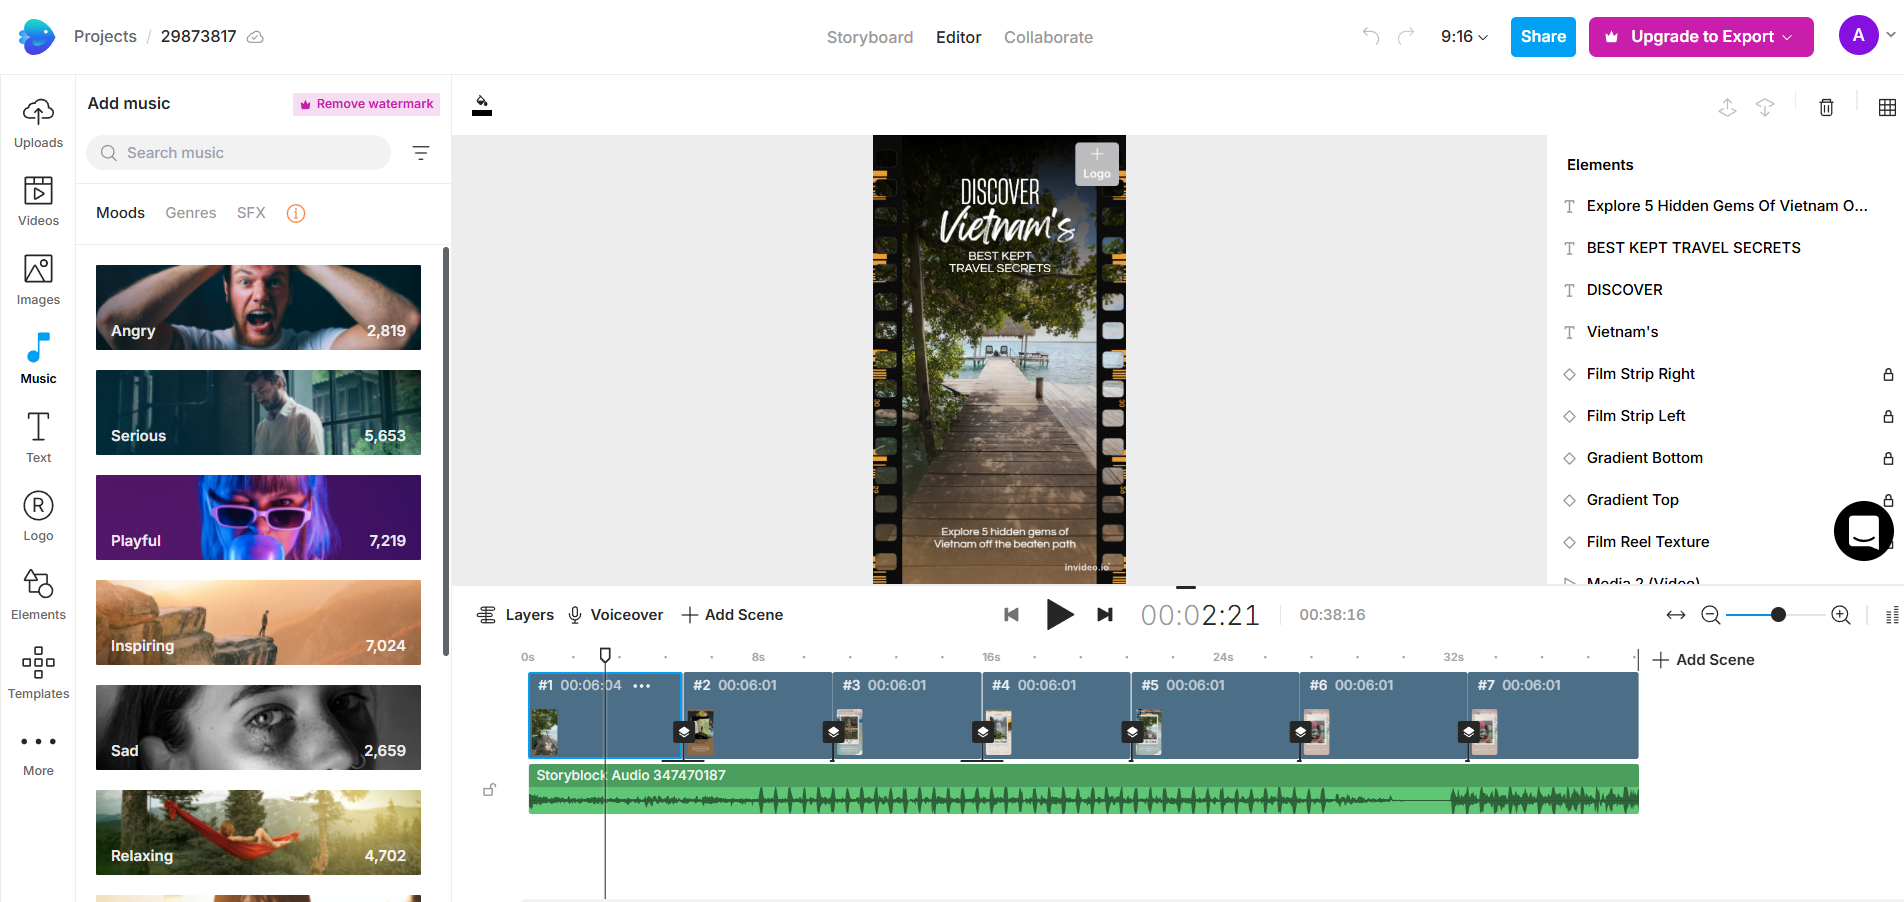Image resolution: width=1904 pixels, height=902 pixels.
Task: Open the 9:16 aspect ratio dropdown
Action: coord(1462,36)
